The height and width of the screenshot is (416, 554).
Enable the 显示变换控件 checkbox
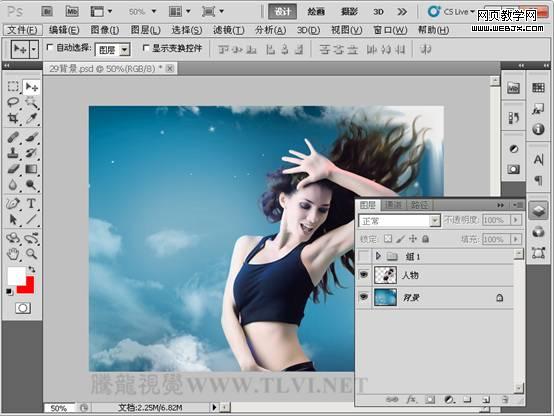(x=145, y=47)
